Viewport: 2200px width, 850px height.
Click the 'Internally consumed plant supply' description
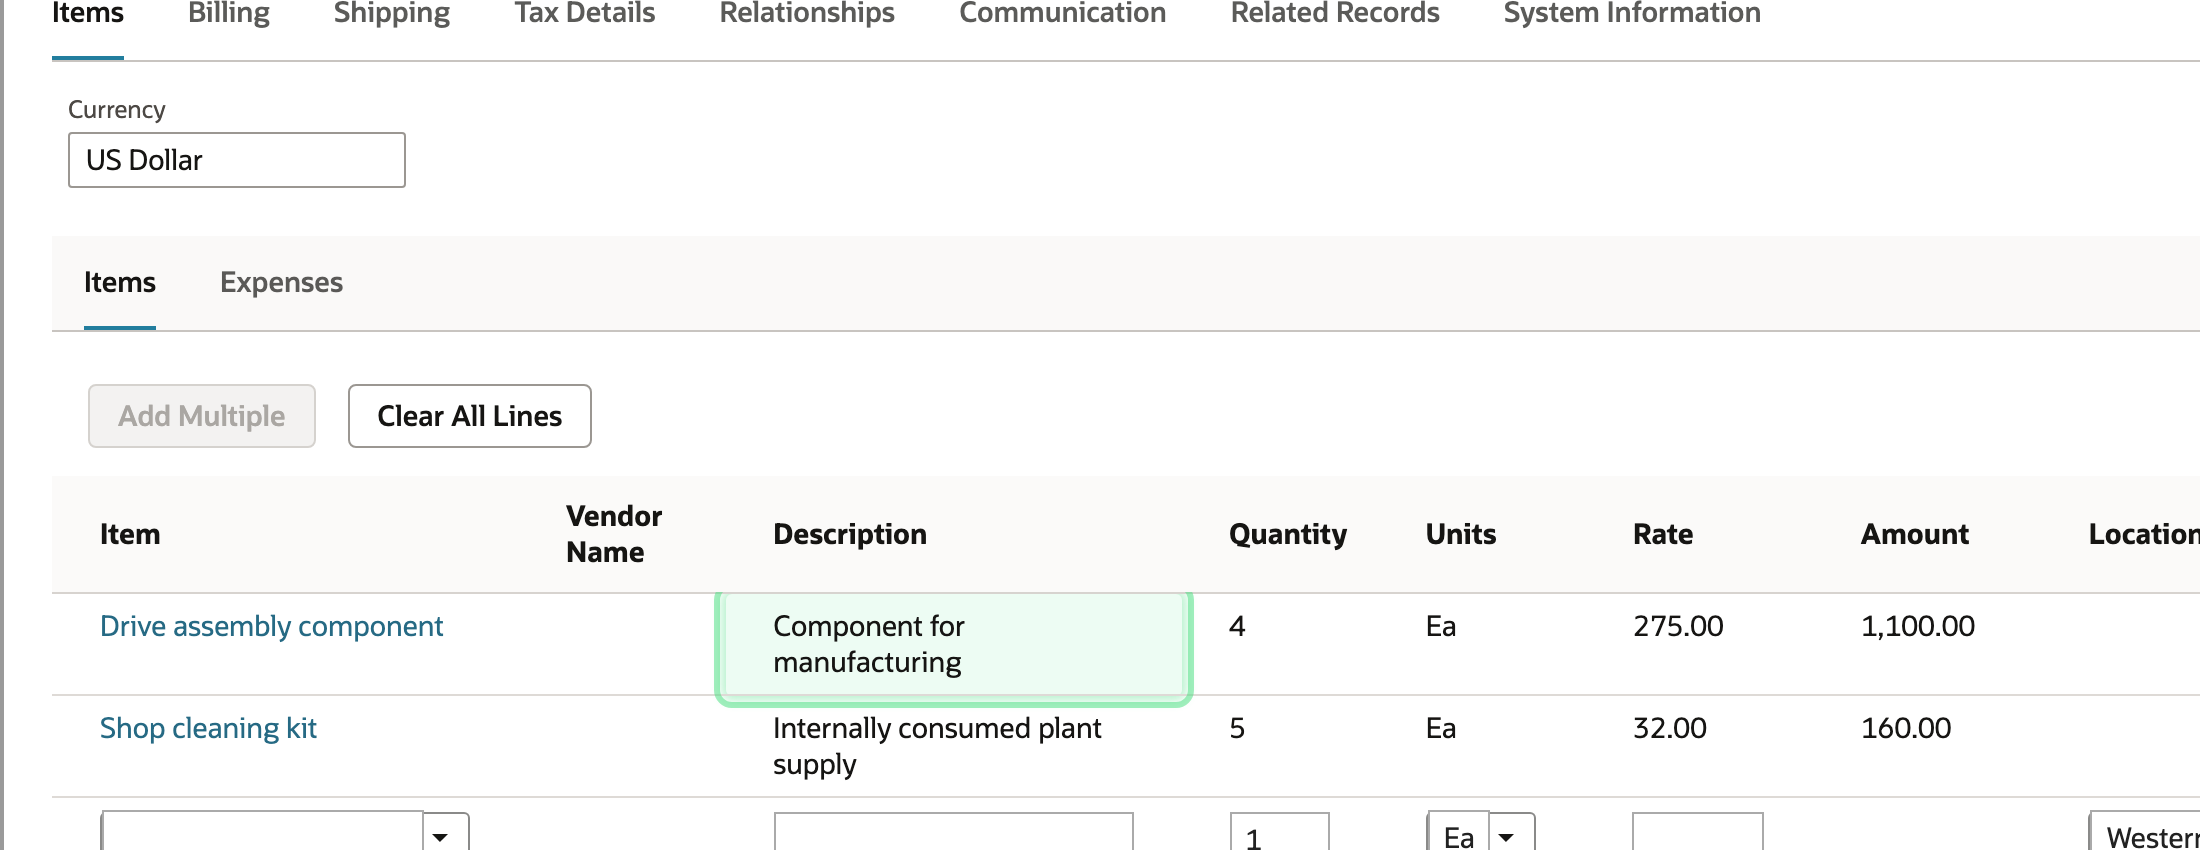click(937, 746)
